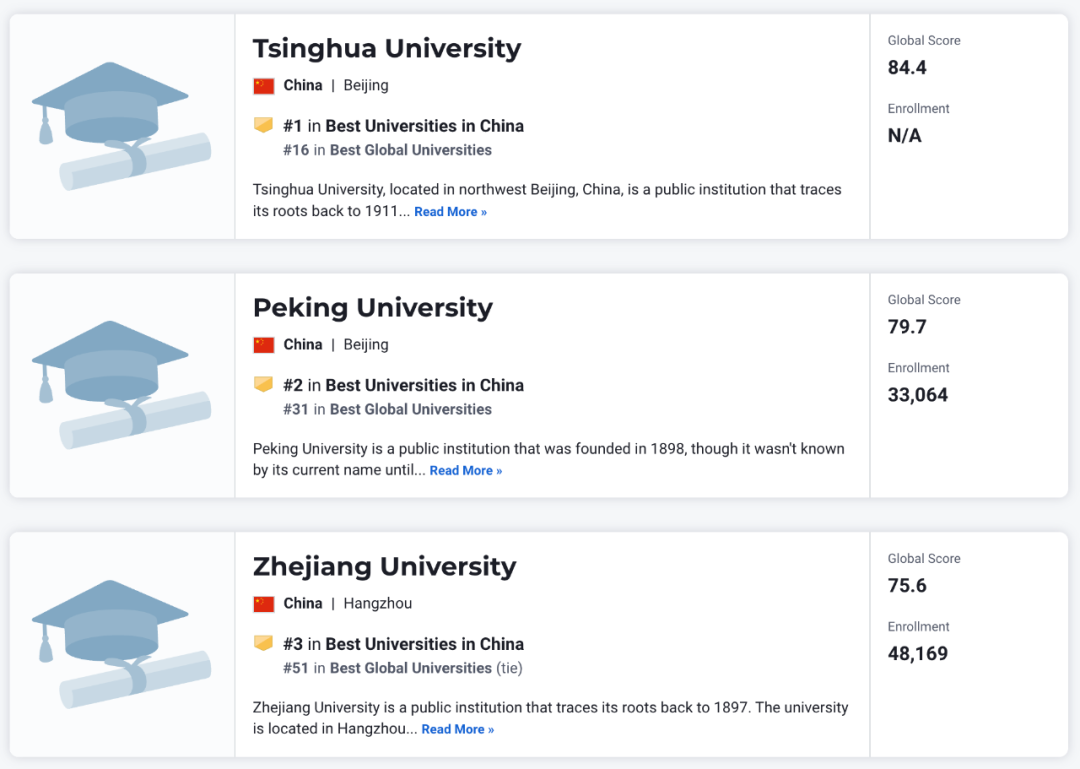Select Peking University enrollment figure 33,064
The width and height of the screenshot is (1080, 769).
point(917,395)
